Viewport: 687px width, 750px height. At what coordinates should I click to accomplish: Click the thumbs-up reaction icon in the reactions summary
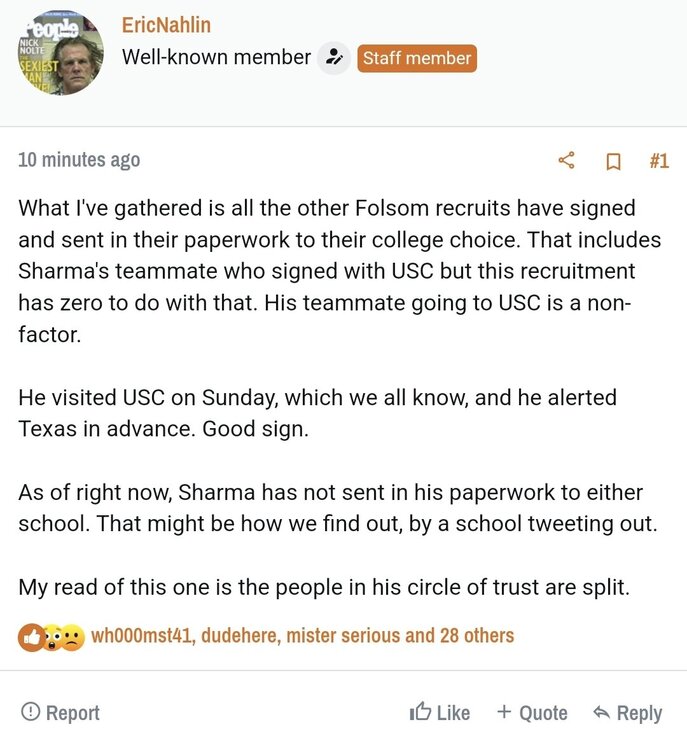pos(31,635)
